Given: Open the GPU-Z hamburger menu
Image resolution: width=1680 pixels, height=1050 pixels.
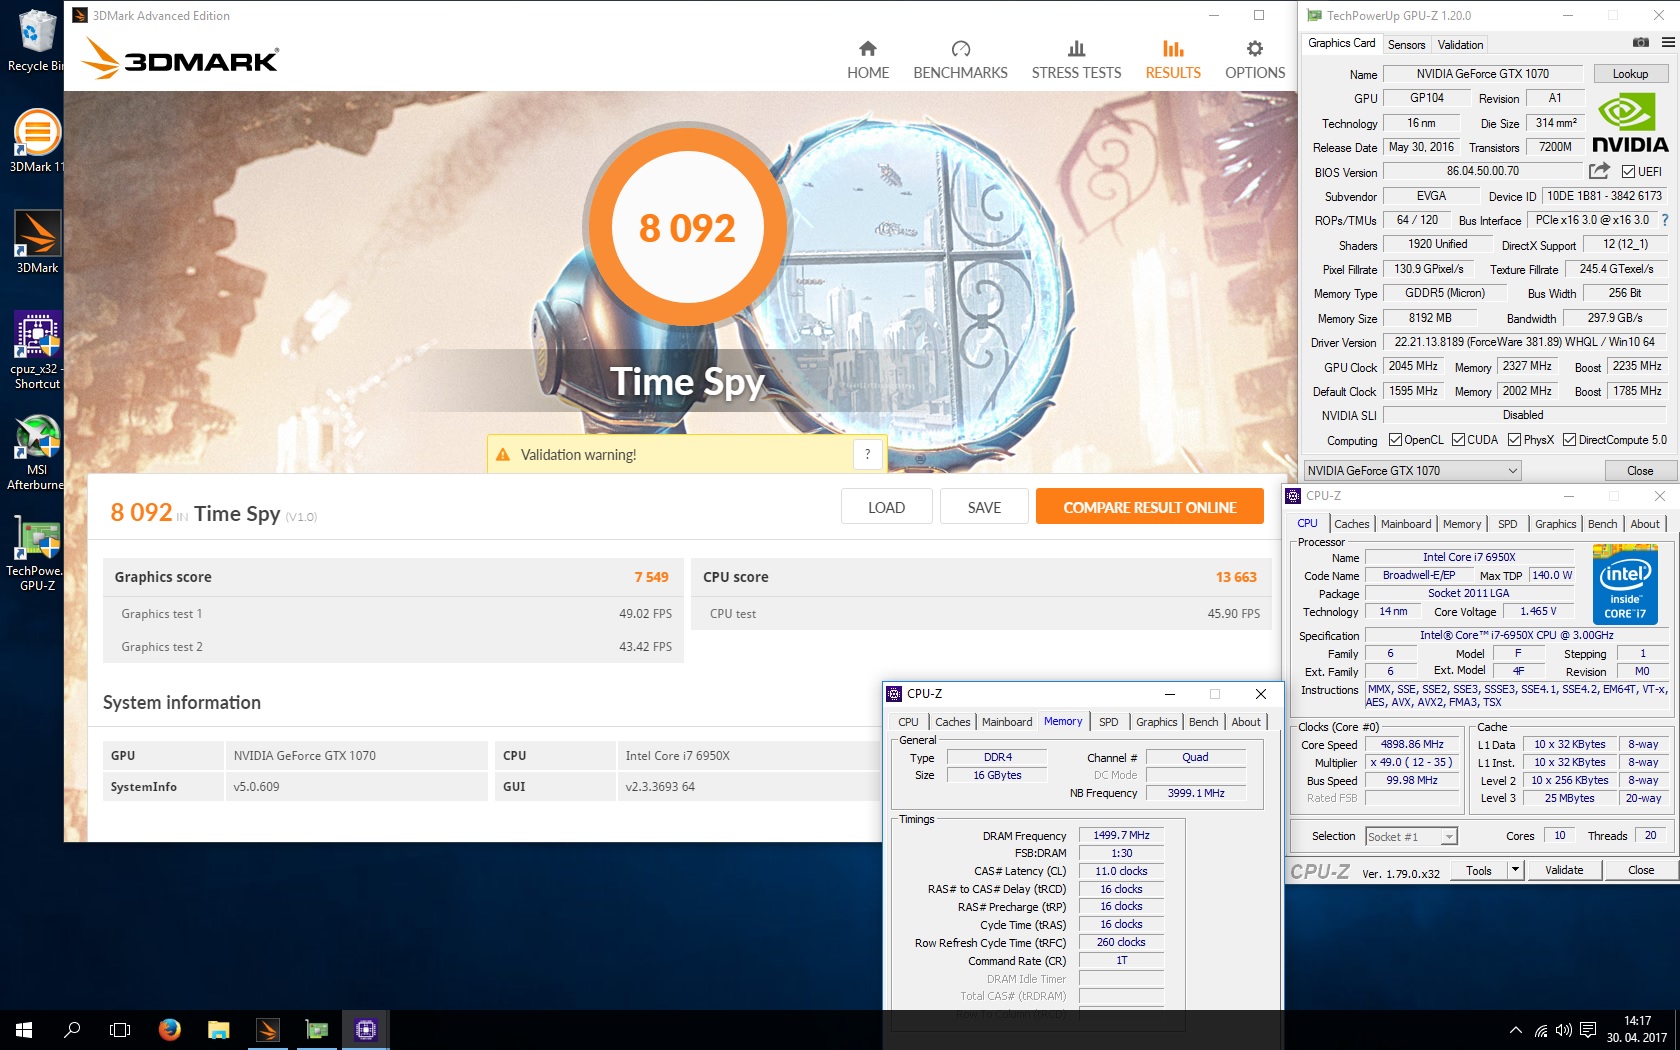Looking at the screenshot, I should [x=1668, y=42].
